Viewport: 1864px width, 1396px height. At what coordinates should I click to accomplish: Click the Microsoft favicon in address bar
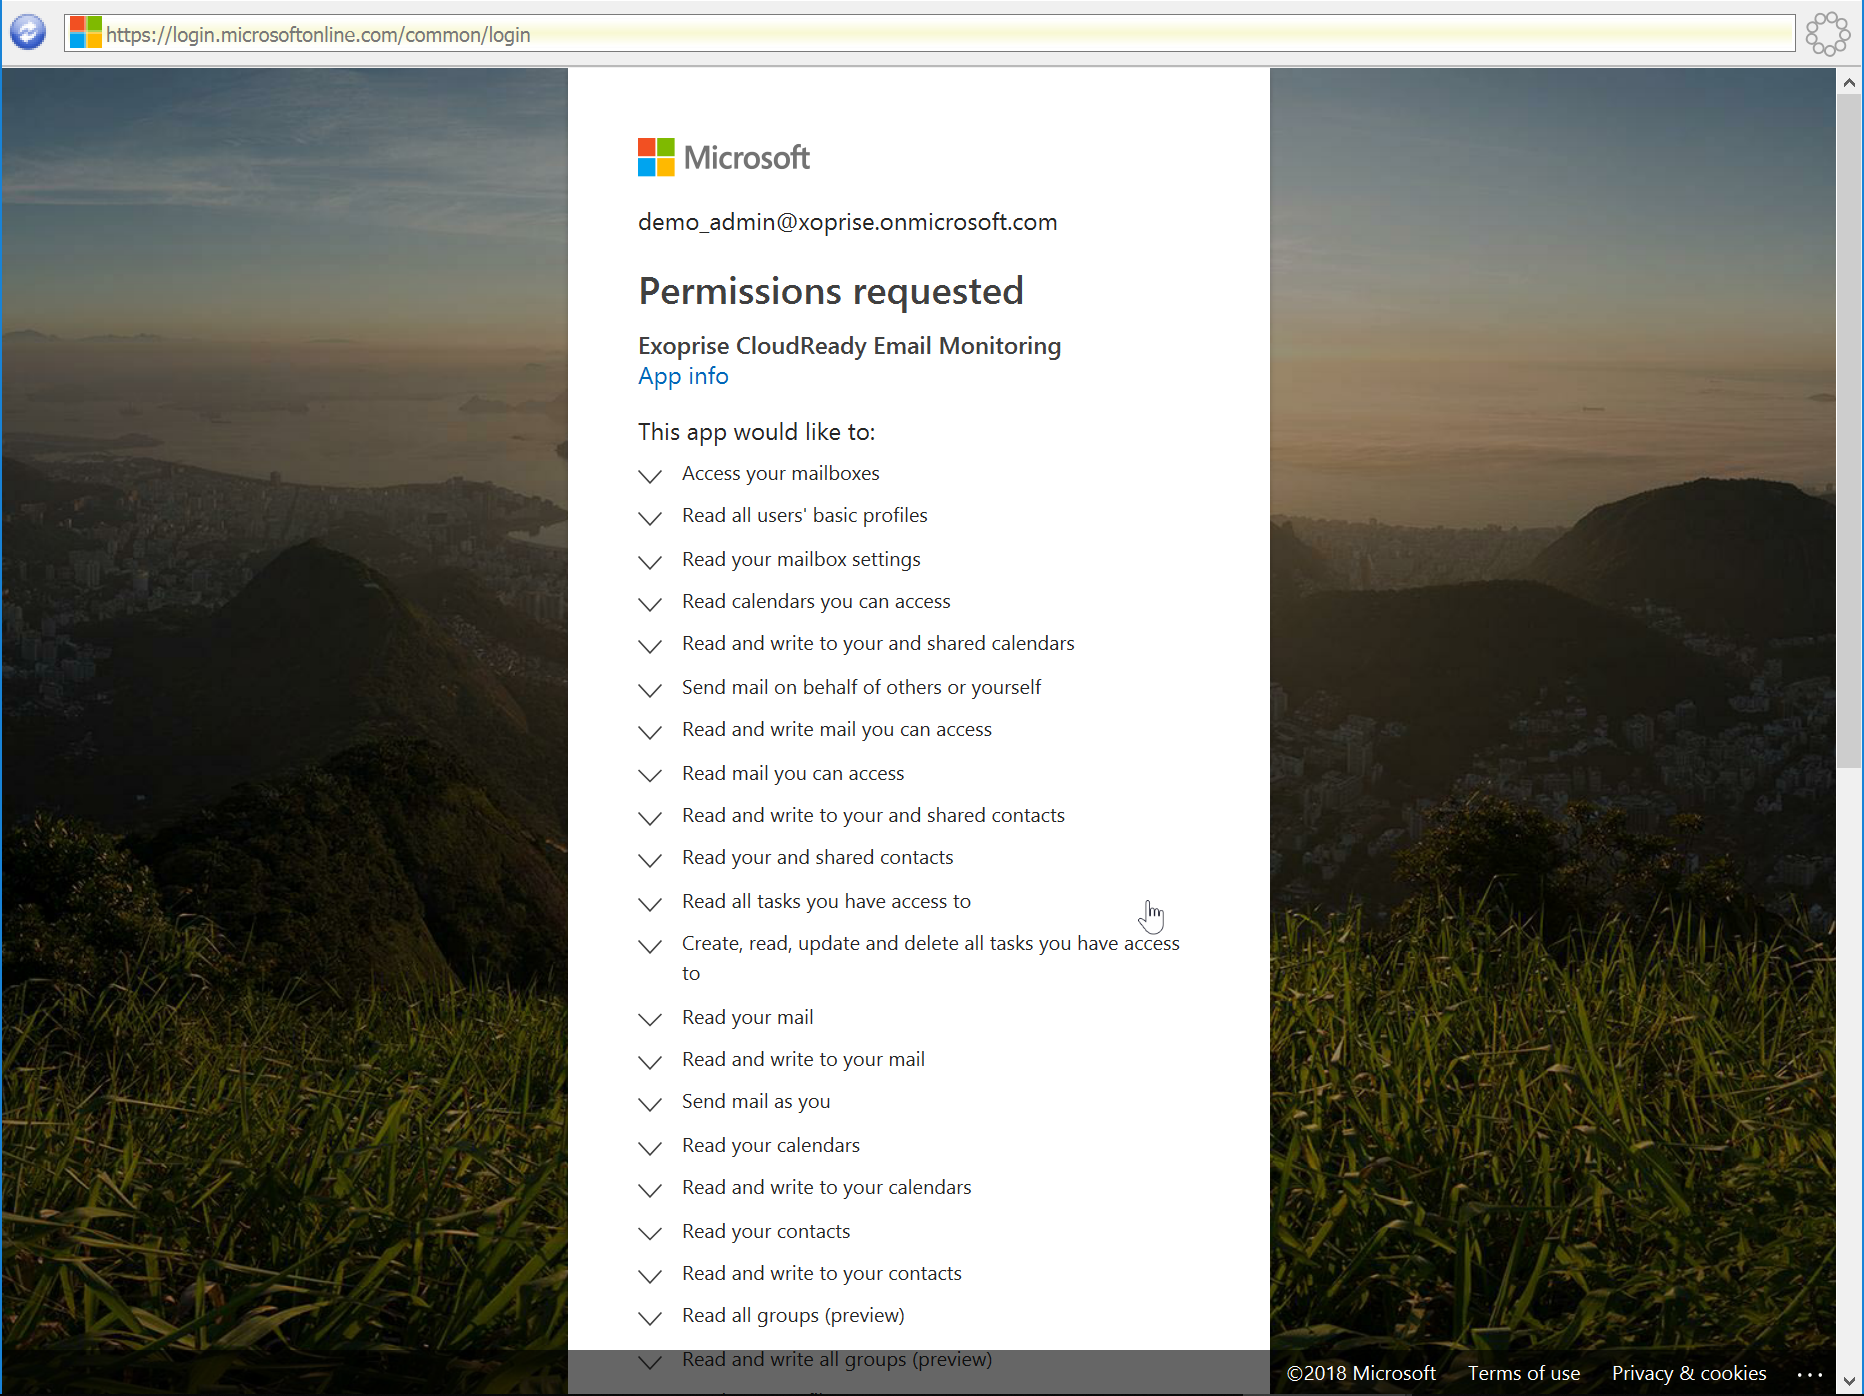[x=85, y=33]
